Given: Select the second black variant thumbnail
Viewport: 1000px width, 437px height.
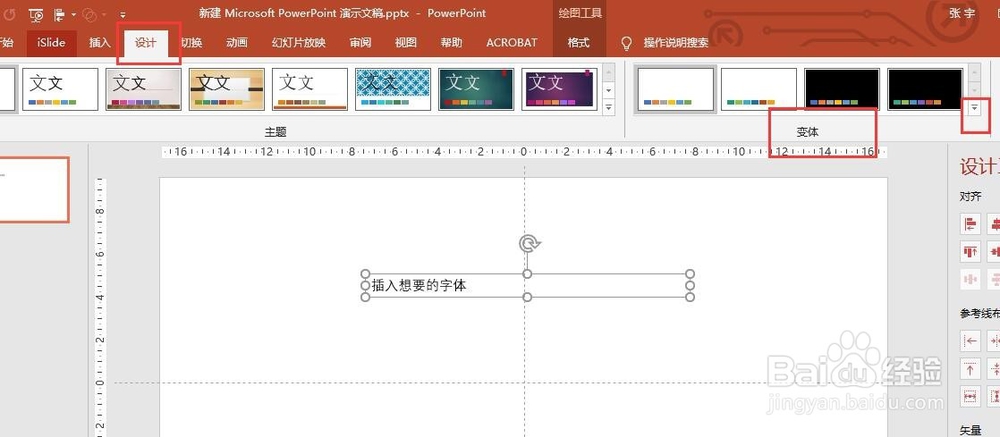Looking at the screenshot, I should 925,89.
